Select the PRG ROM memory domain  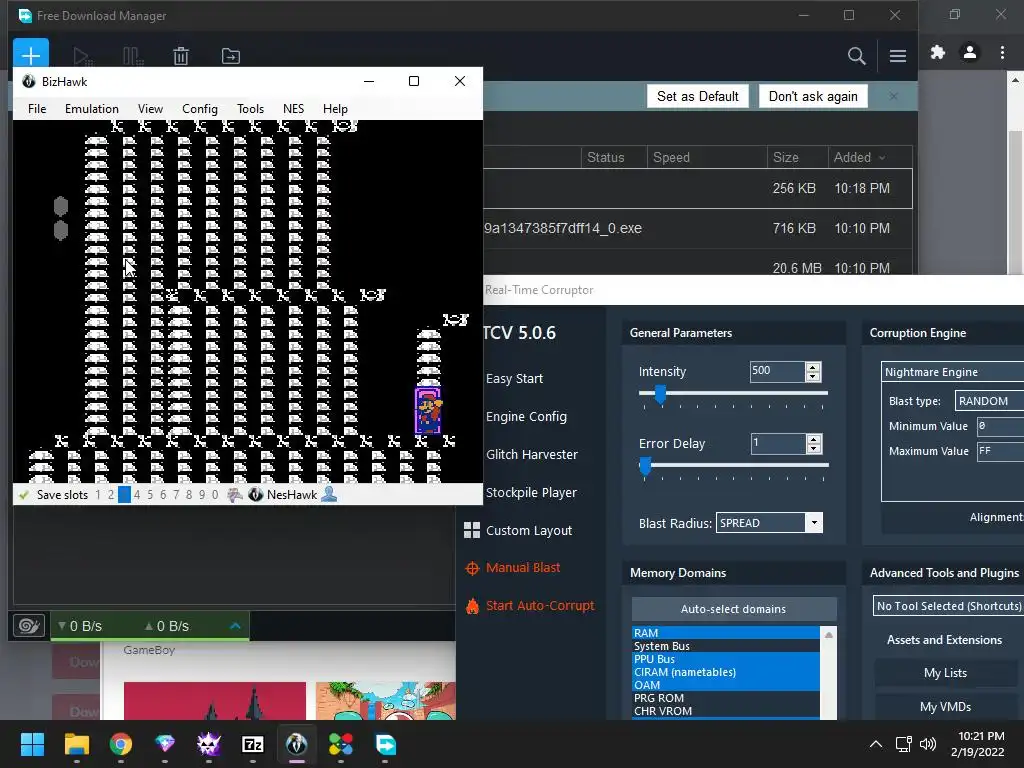(x=726, y=698)
